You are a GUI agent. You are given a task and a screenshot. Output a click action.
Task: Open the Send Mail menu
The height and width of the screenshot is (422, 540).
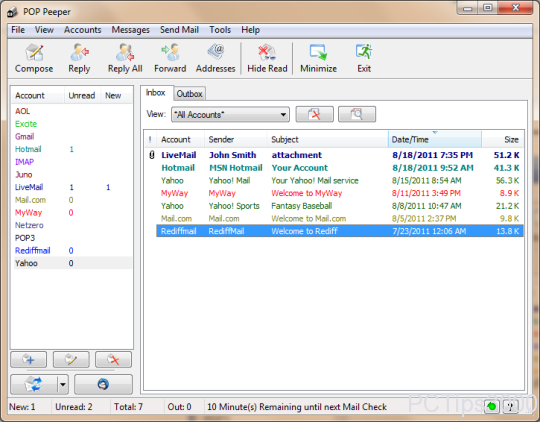[179, 30]
